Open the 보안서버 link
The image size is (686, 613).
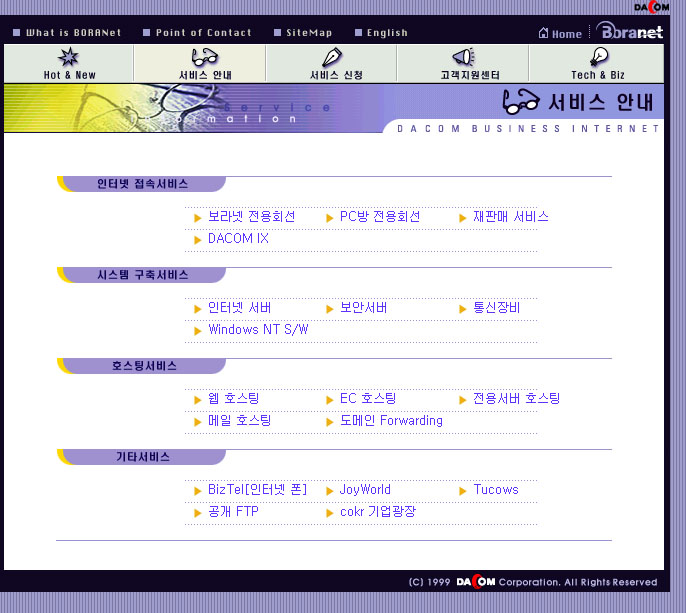click(363, 308)
